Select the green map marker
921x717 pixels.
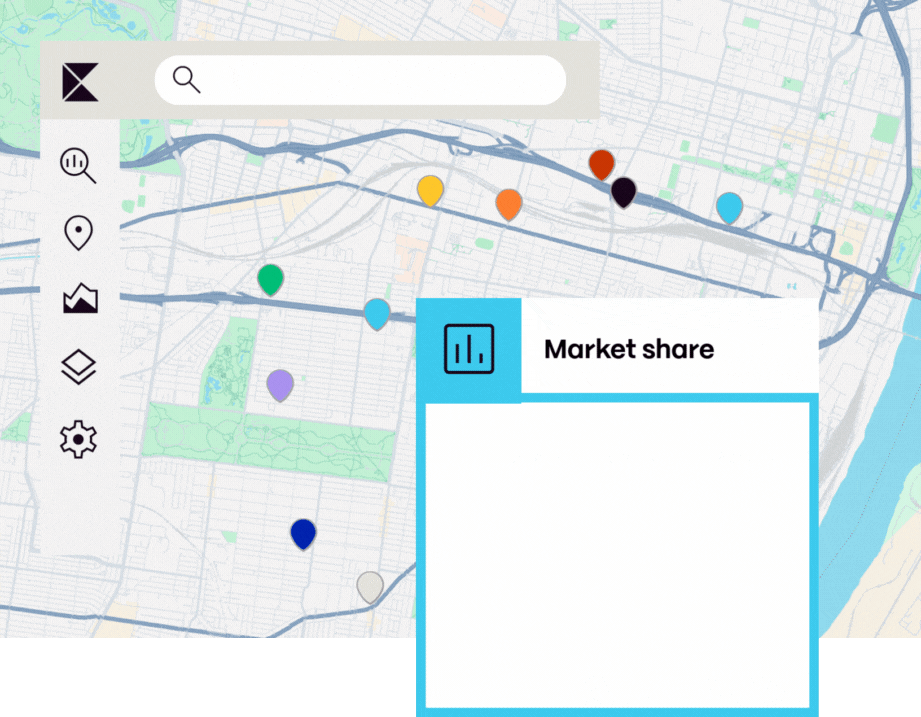tap(269, 280)
